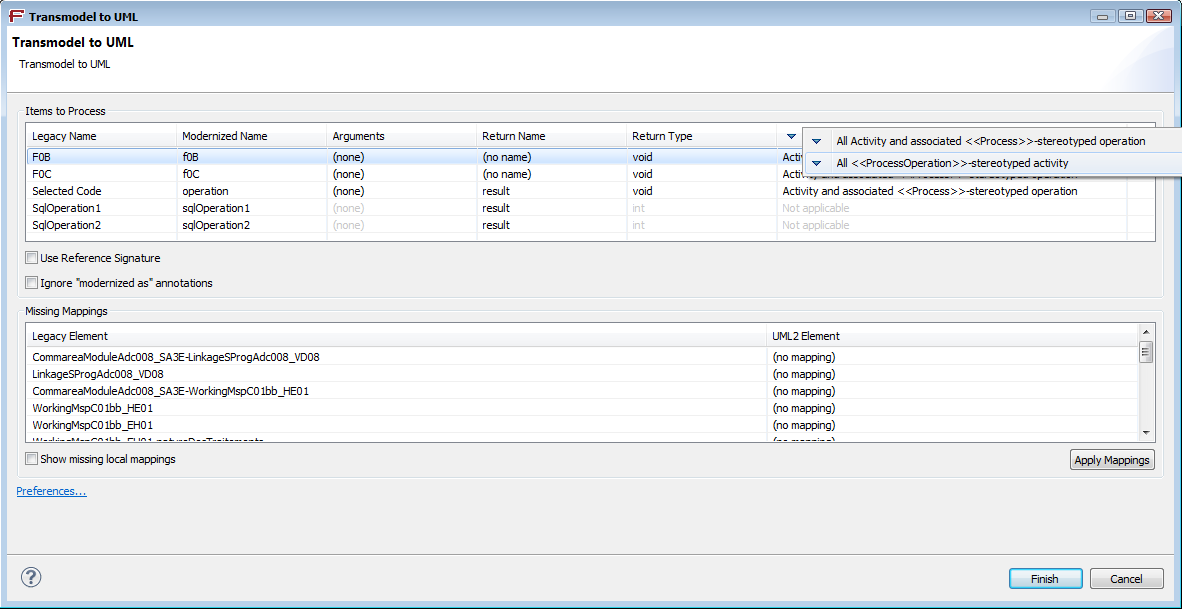
Task: Click the UML2 Element column header
Action: (x=953, y=335)
